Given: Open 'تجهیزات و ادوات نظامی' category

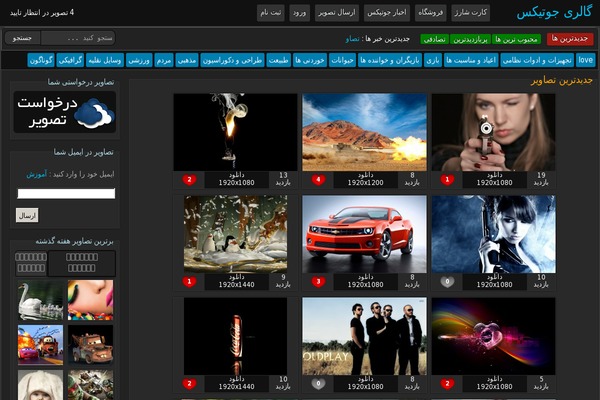Looking at the screenshot, I should [x=537, y=60].
